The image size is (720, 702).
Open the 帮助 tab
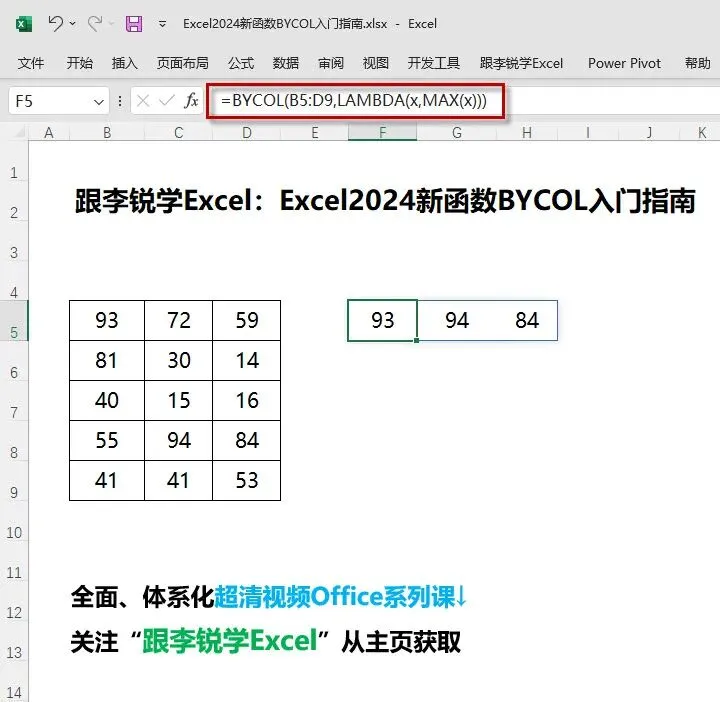(697, 63)
